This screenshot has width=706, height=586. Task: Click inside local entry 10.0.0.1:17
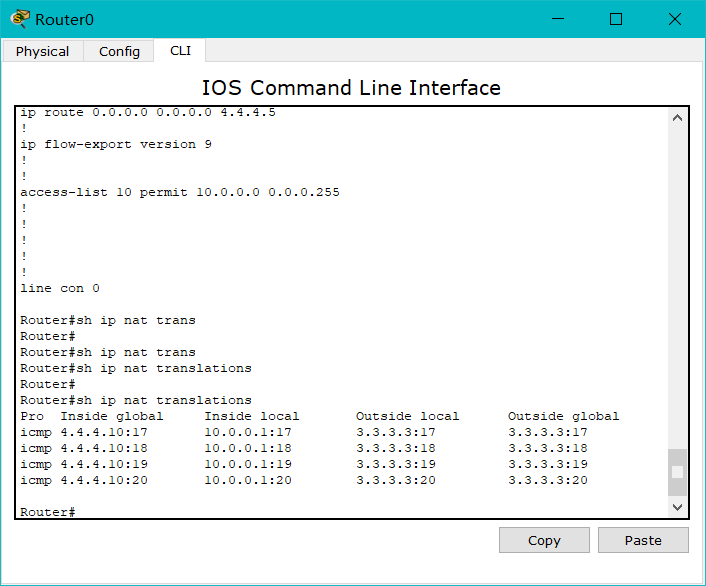(248, 432)
